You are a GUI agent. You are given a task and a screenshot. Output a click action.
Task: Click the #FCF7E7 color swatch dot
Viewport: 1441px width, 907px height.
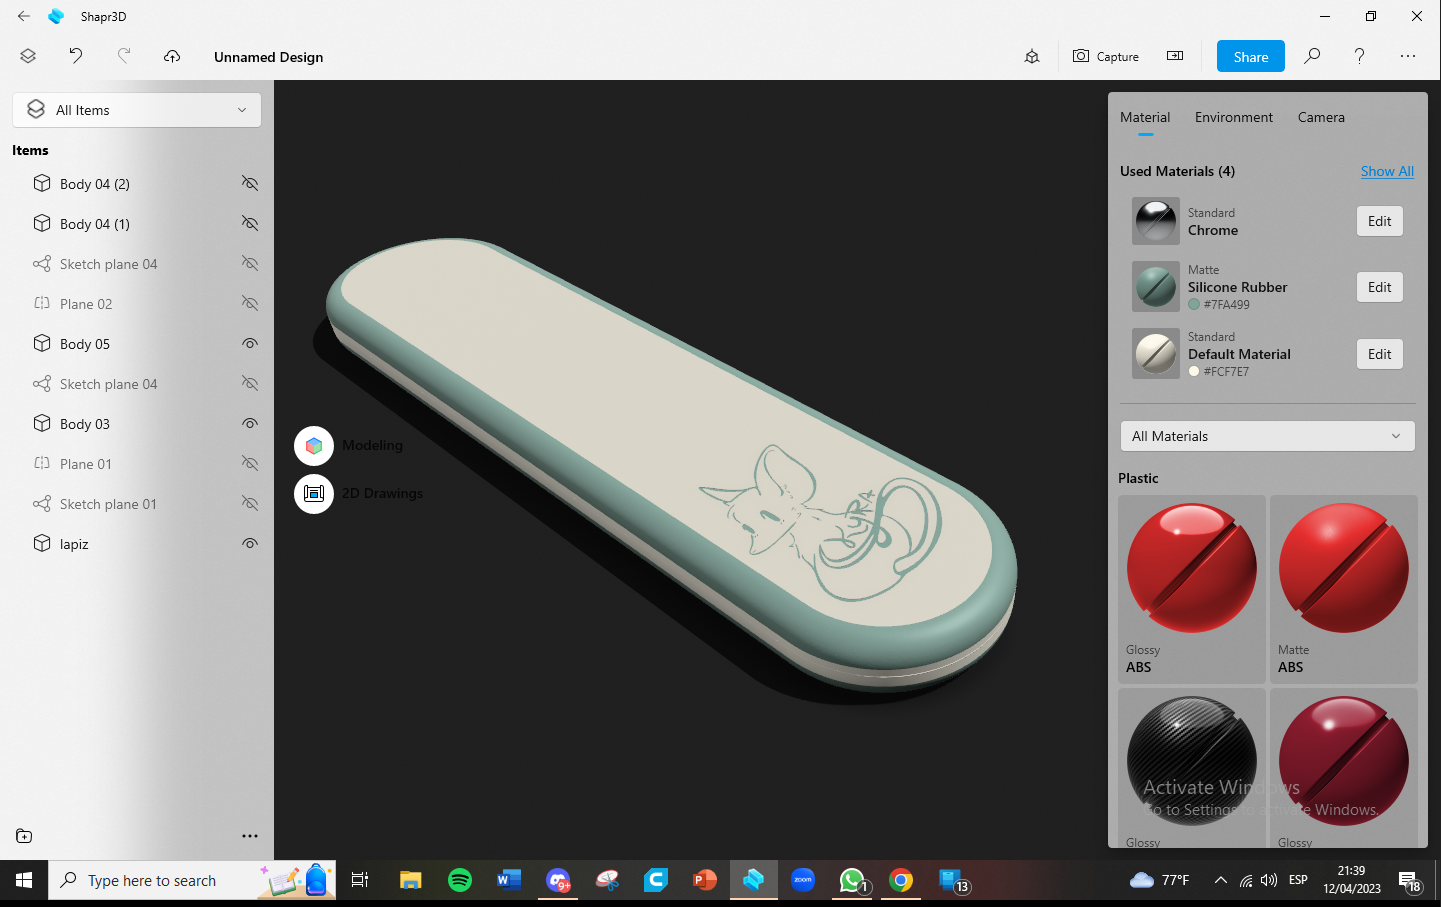click(1194, 372)
